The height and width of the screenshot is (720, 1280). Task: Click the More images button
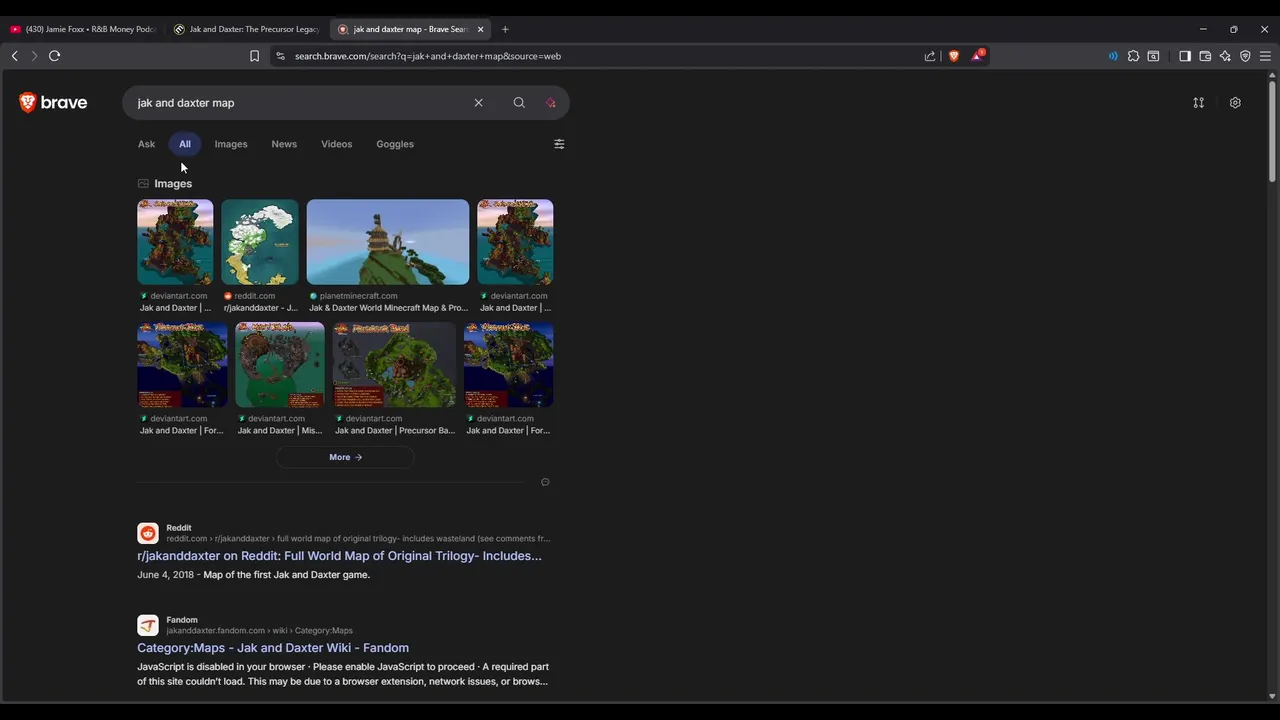pos(345,457)
